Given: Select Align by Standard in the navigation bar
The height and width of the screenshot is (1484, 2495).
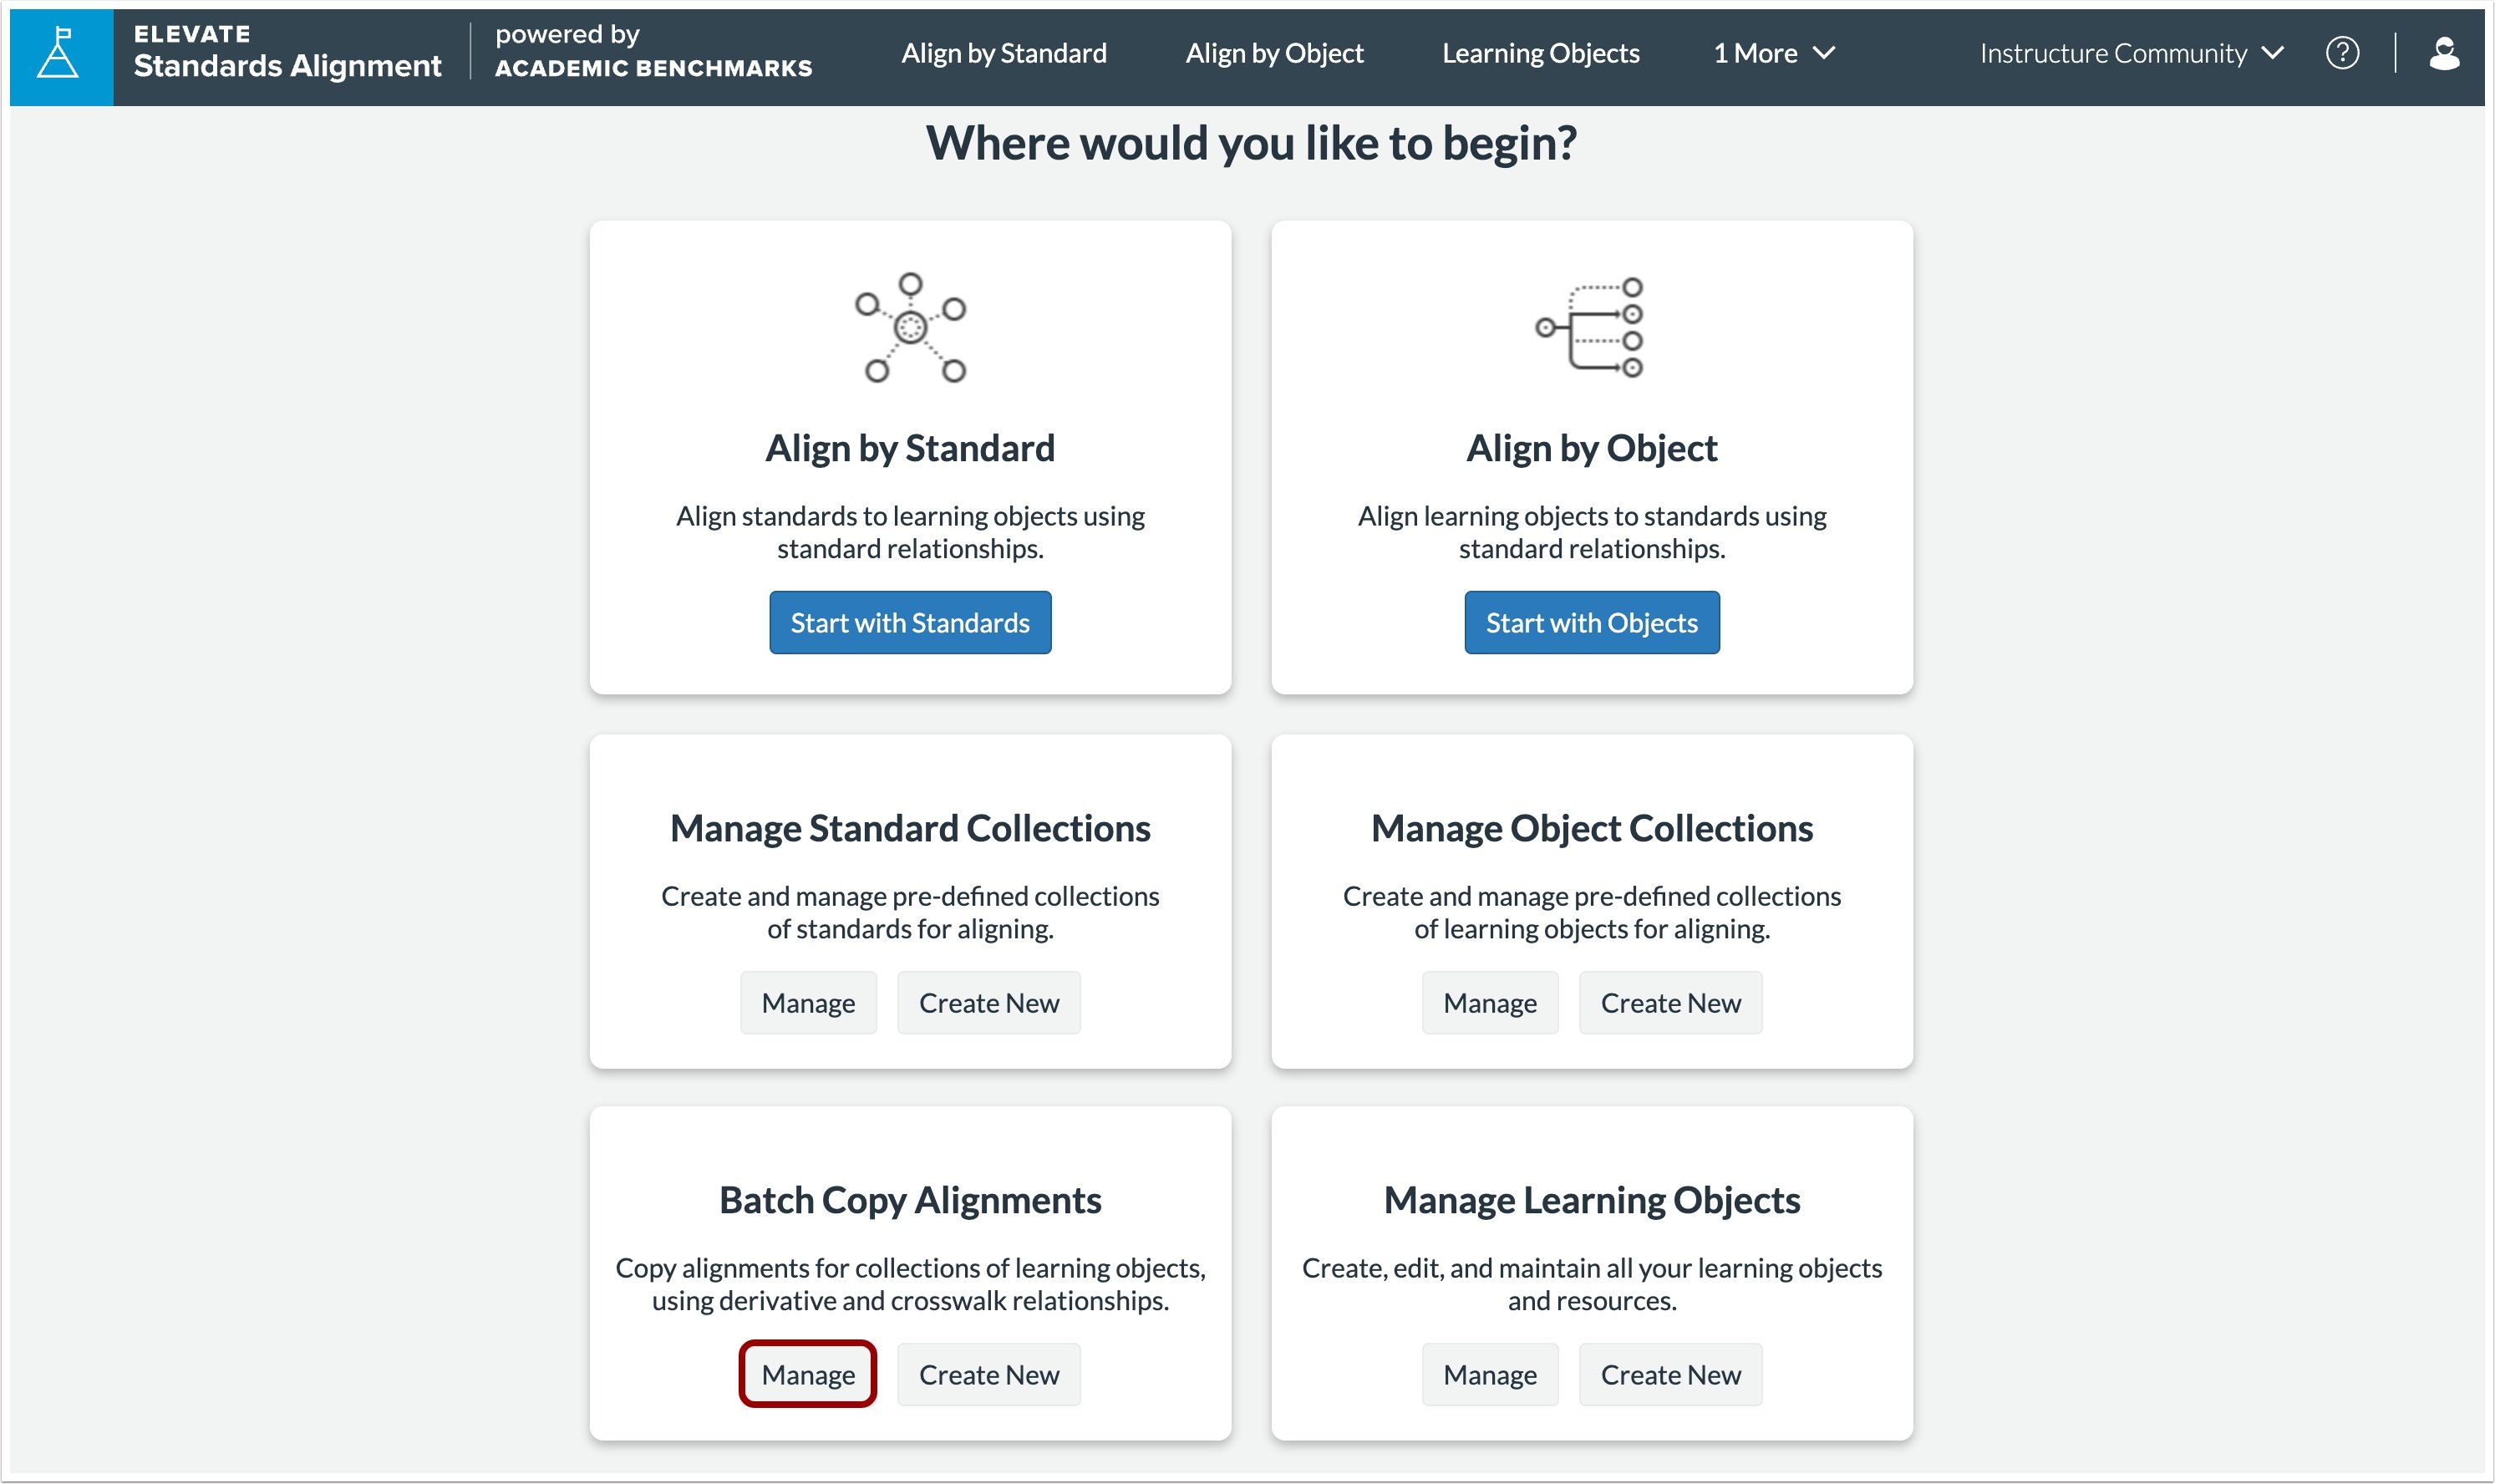Looking at the screenshot, I should (1003, 53).
